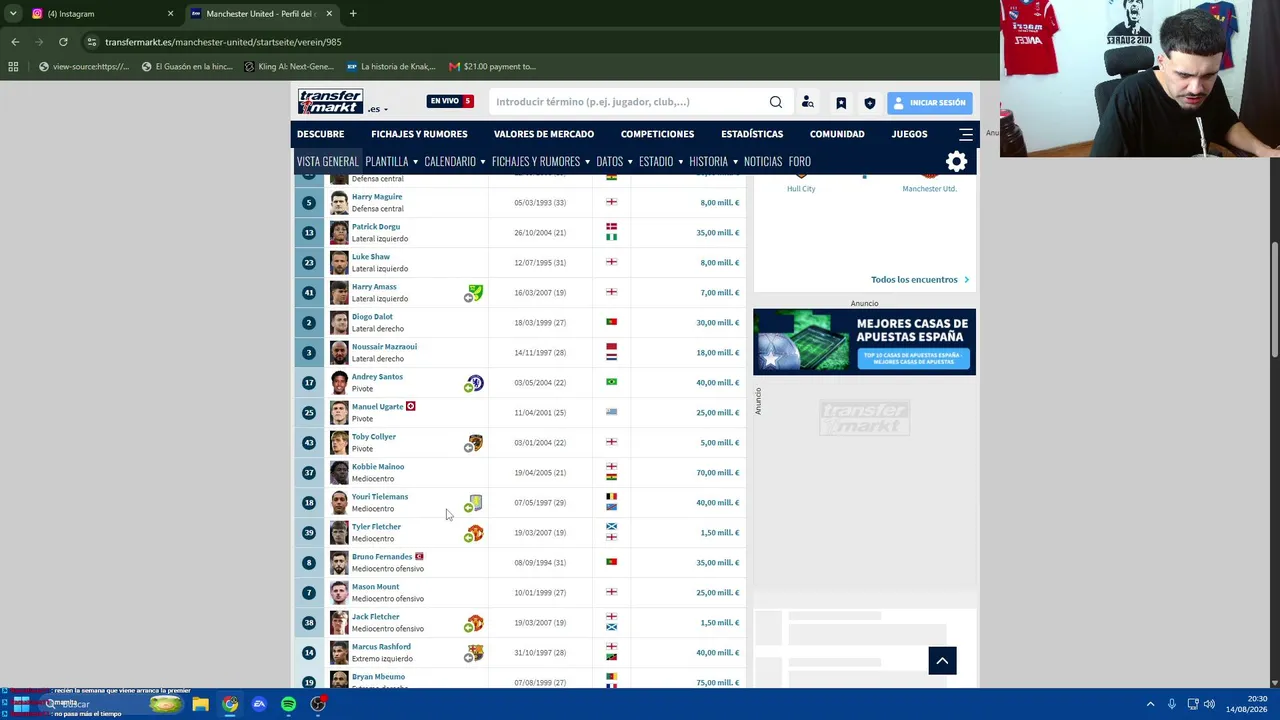1280x720 pixels.
Task: Click the scroll-to-top arrow button
Action: pyautogui.click(x=942, y=661)
